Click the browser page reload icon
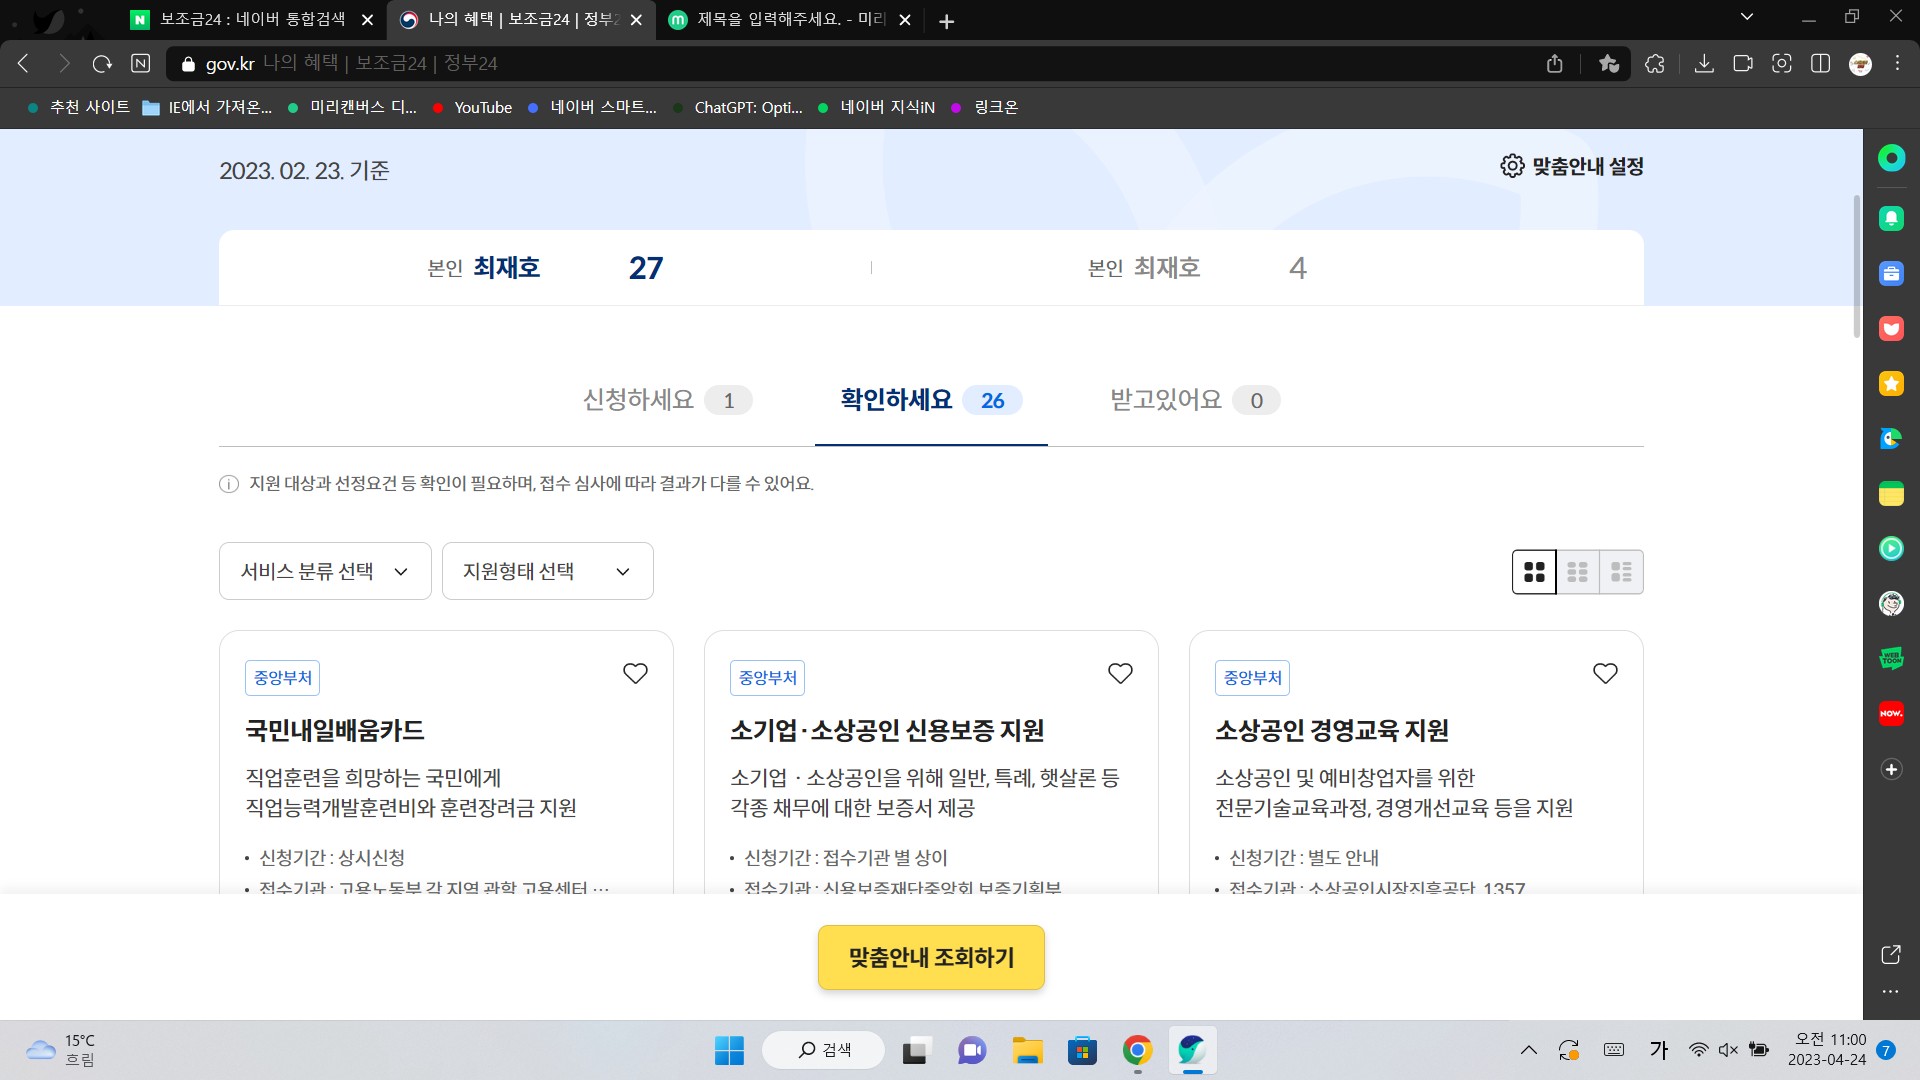Image resolution: width=1920 pixels, height=1080 pixels. tap(102, 64)
